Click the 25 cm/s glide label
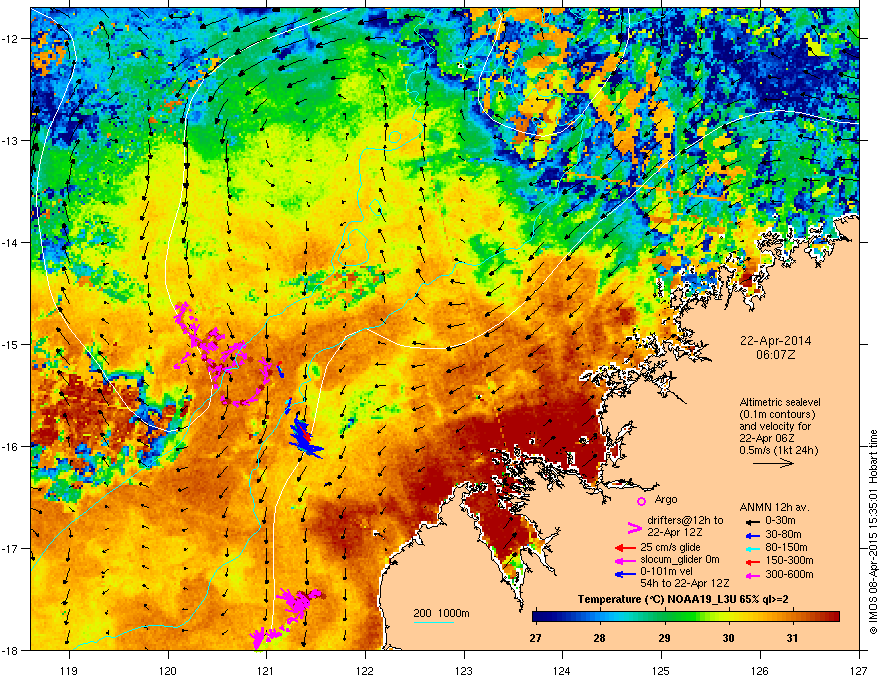The width and height of the screenshot is (880, 680). pos(670,547)
